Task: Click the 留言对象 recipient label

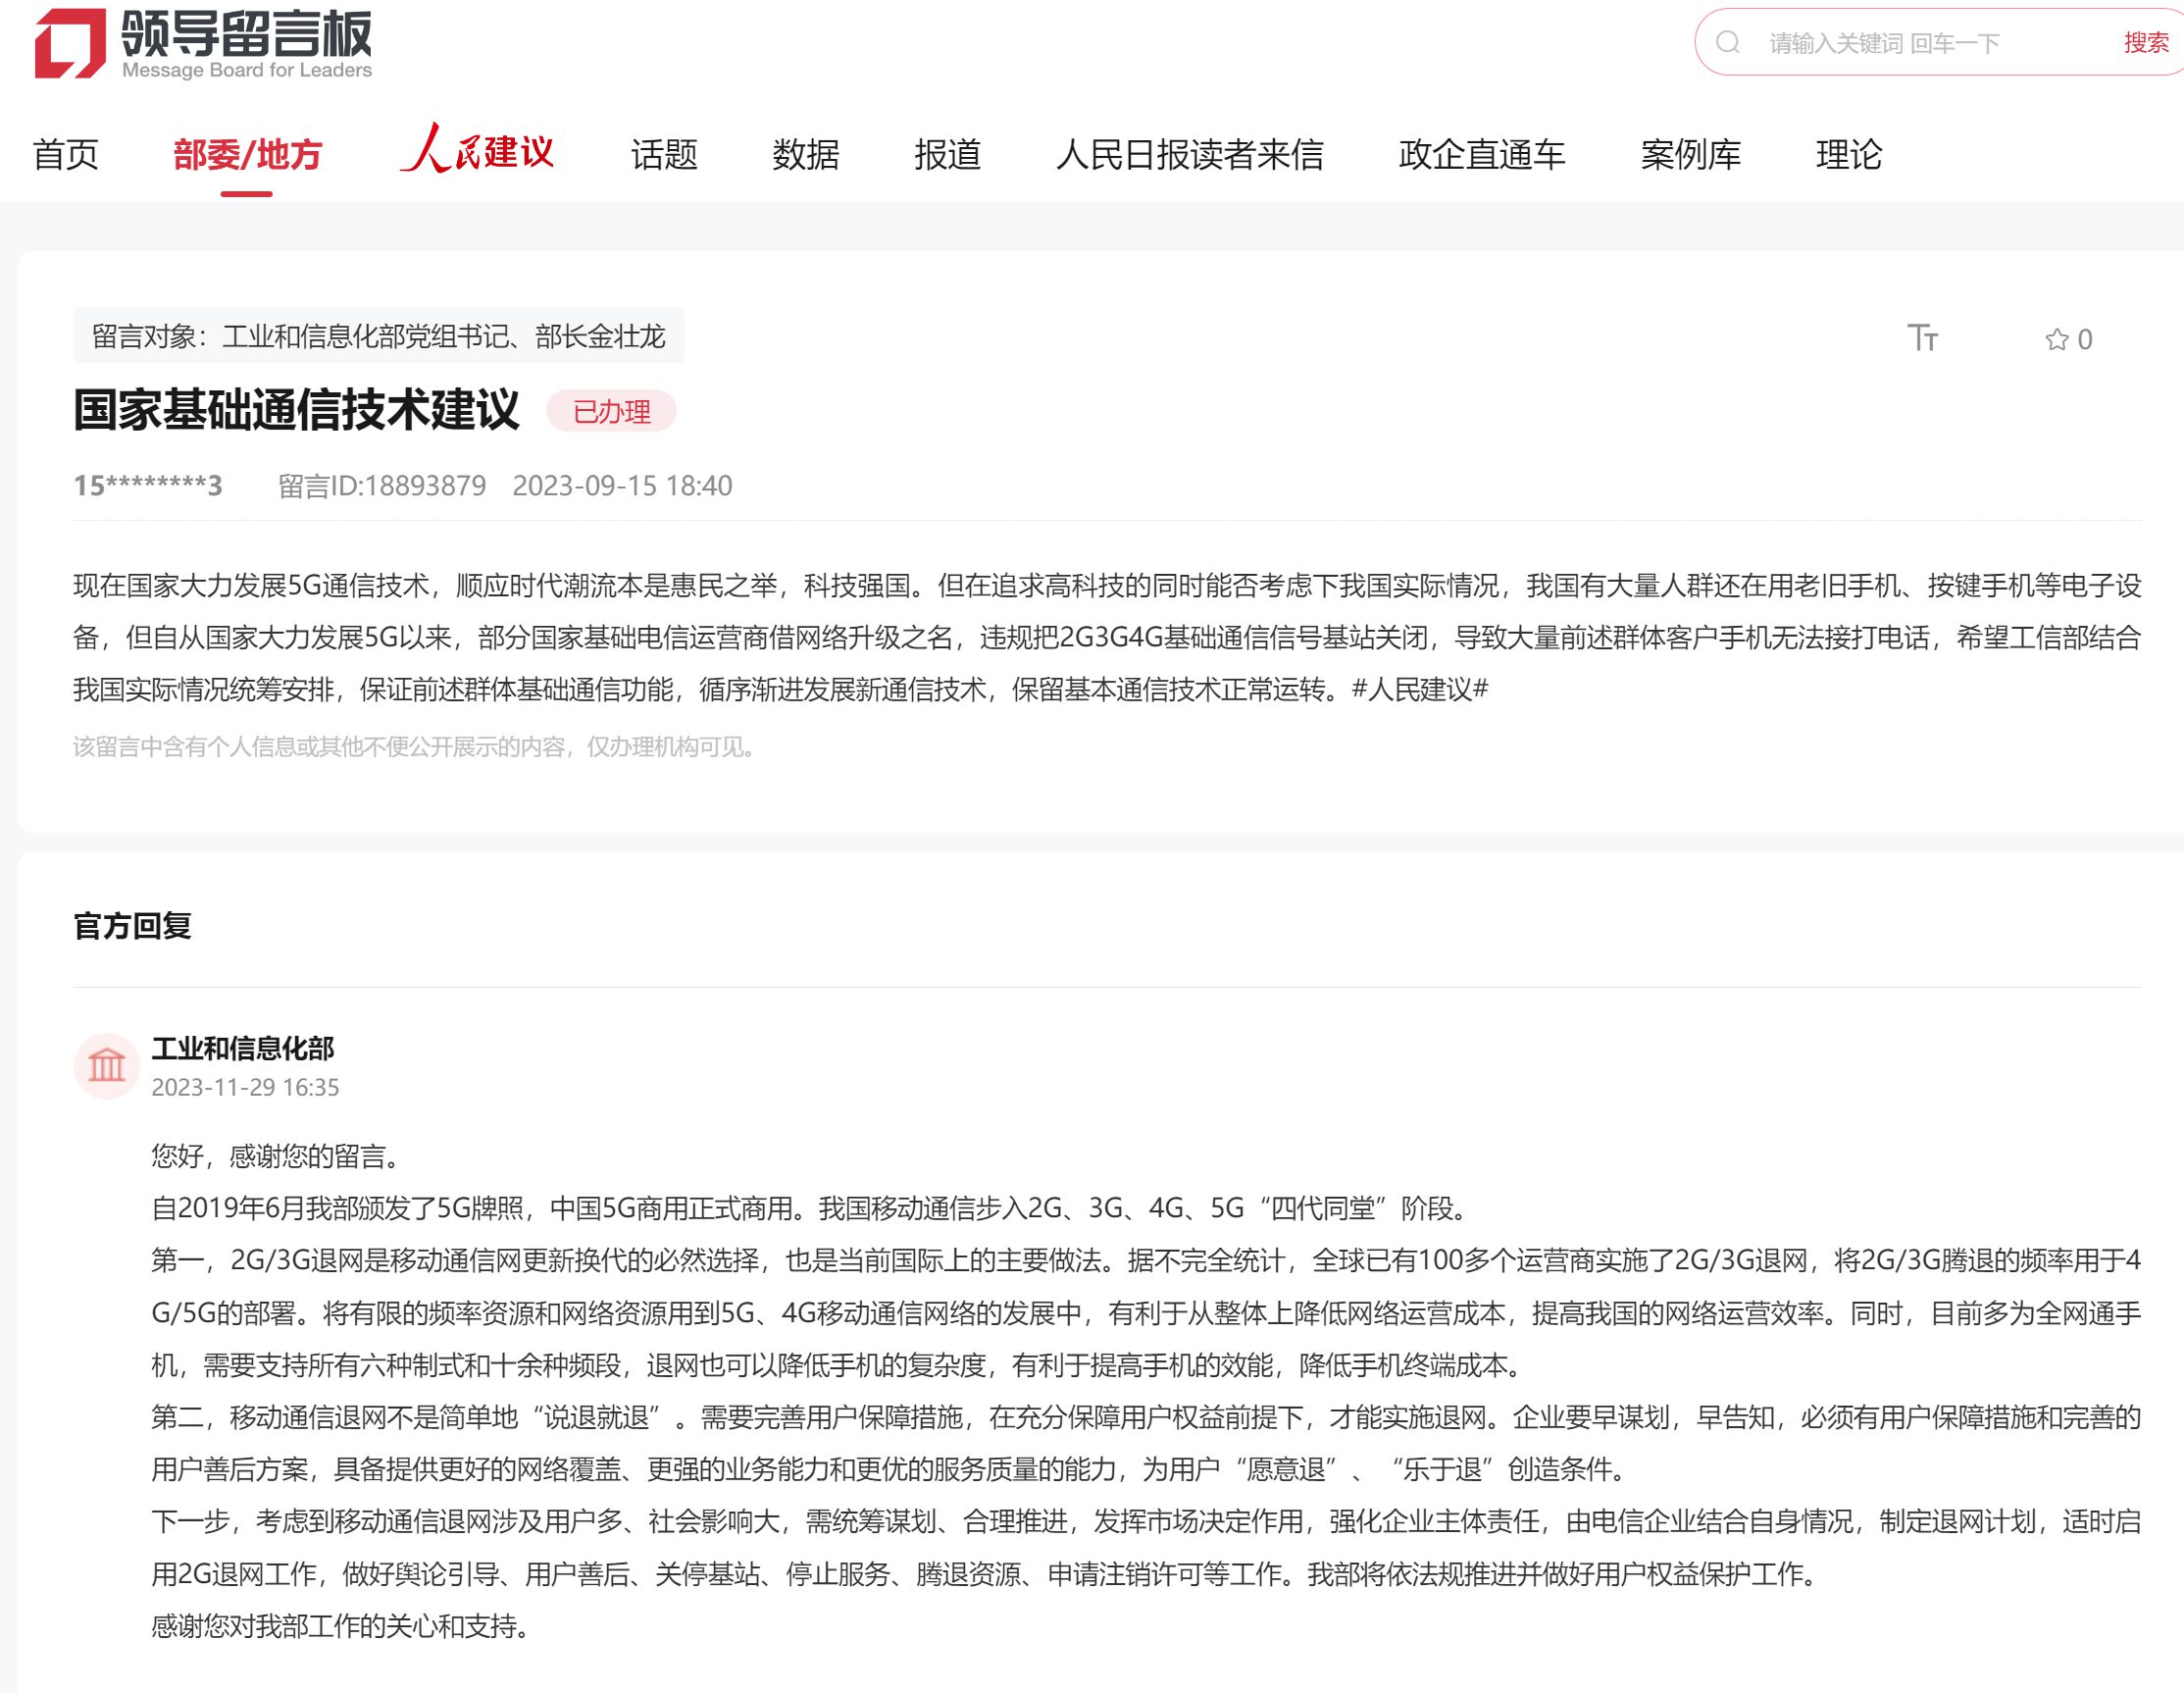Action: click(378, 336)
